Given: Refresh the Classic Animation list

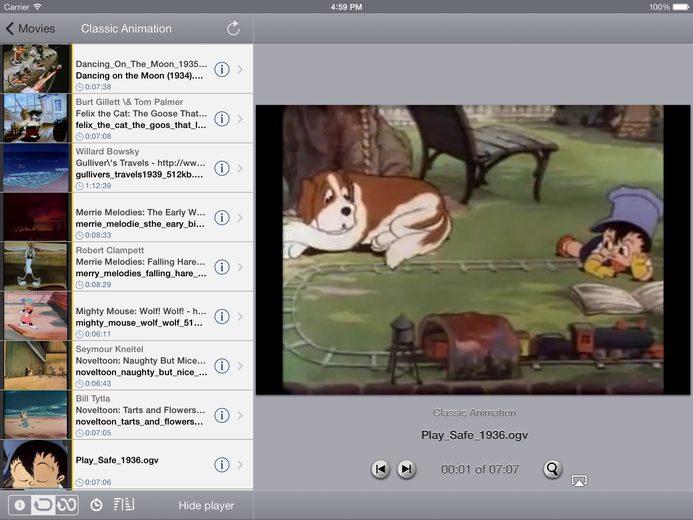Looking at the screenshot, I should (233, 28).
